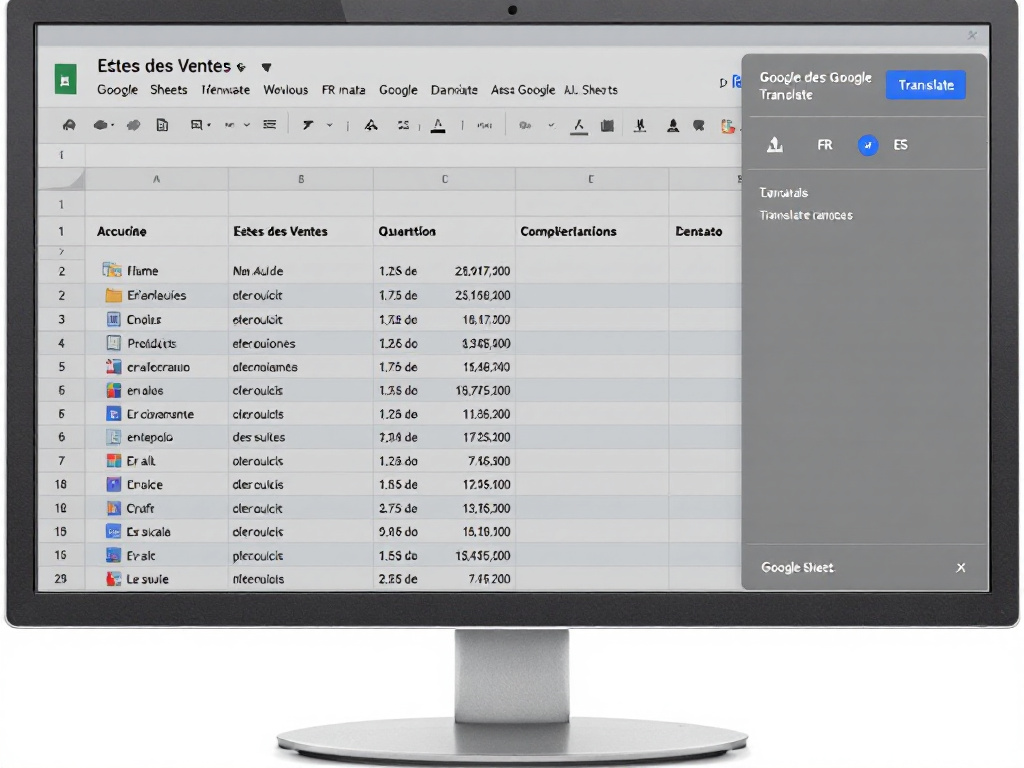Screen dimensions: 1024x768
Task: Close the Google Sheet footer bar of the panel
Action: 961,568
